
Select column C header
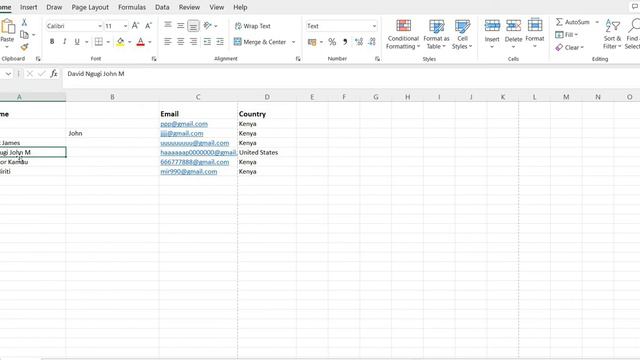click(198, 97)
